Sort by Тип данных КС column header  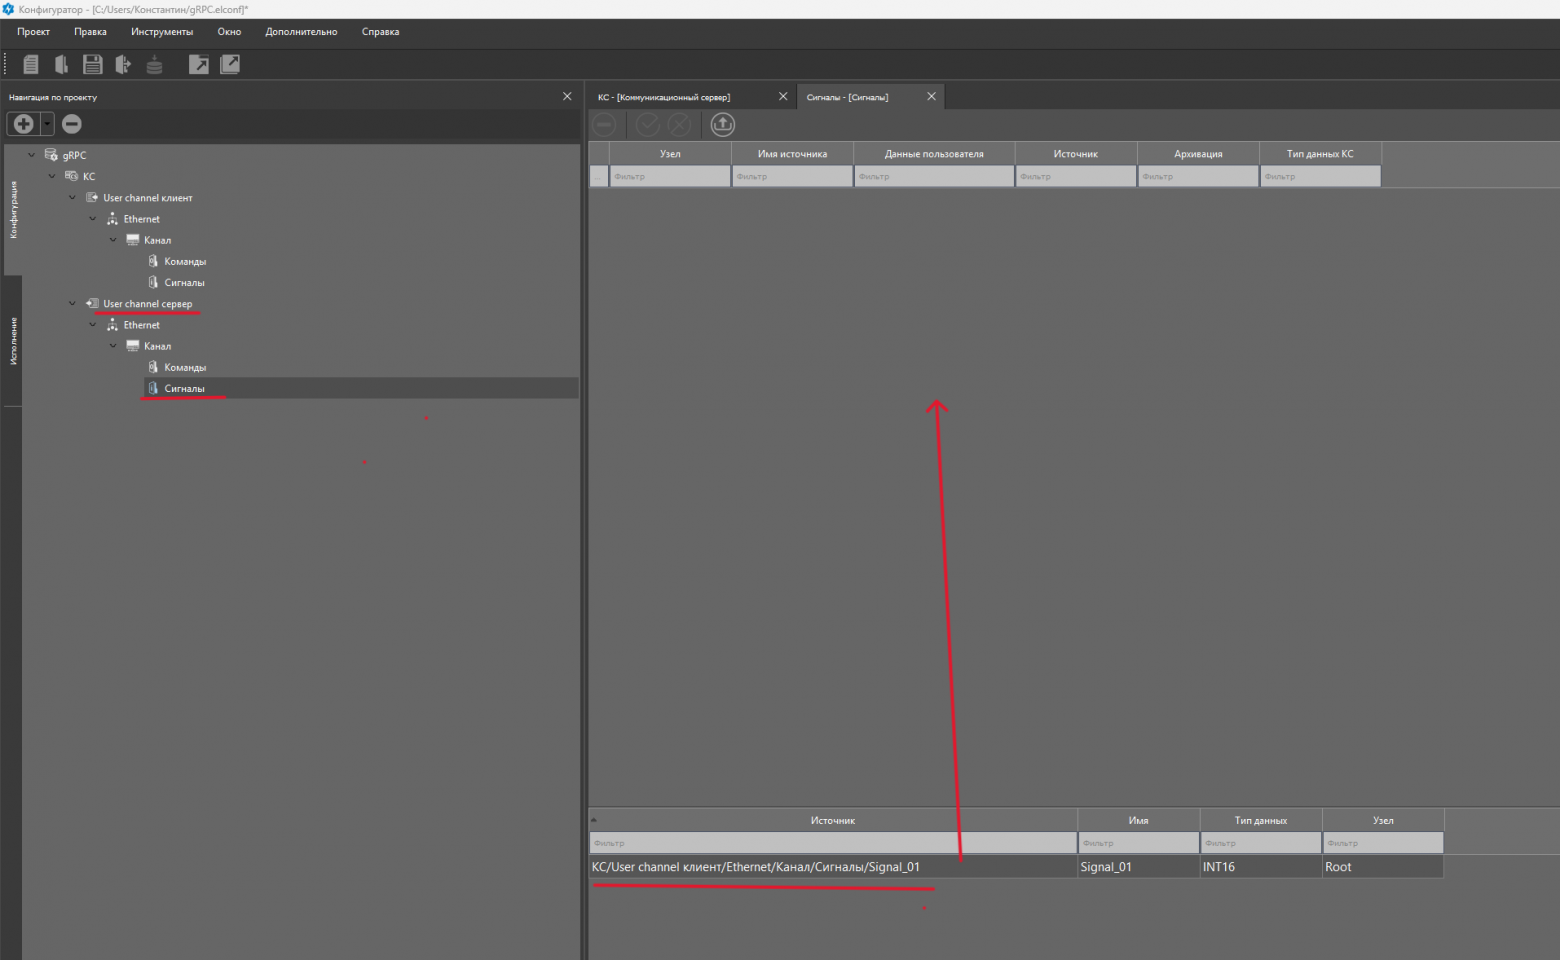1320,154
